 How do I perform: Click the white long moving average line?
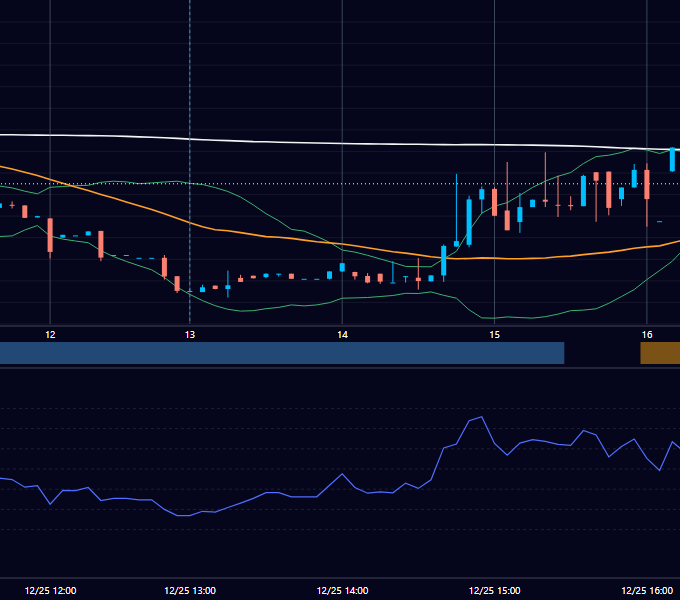coord(340,143)
